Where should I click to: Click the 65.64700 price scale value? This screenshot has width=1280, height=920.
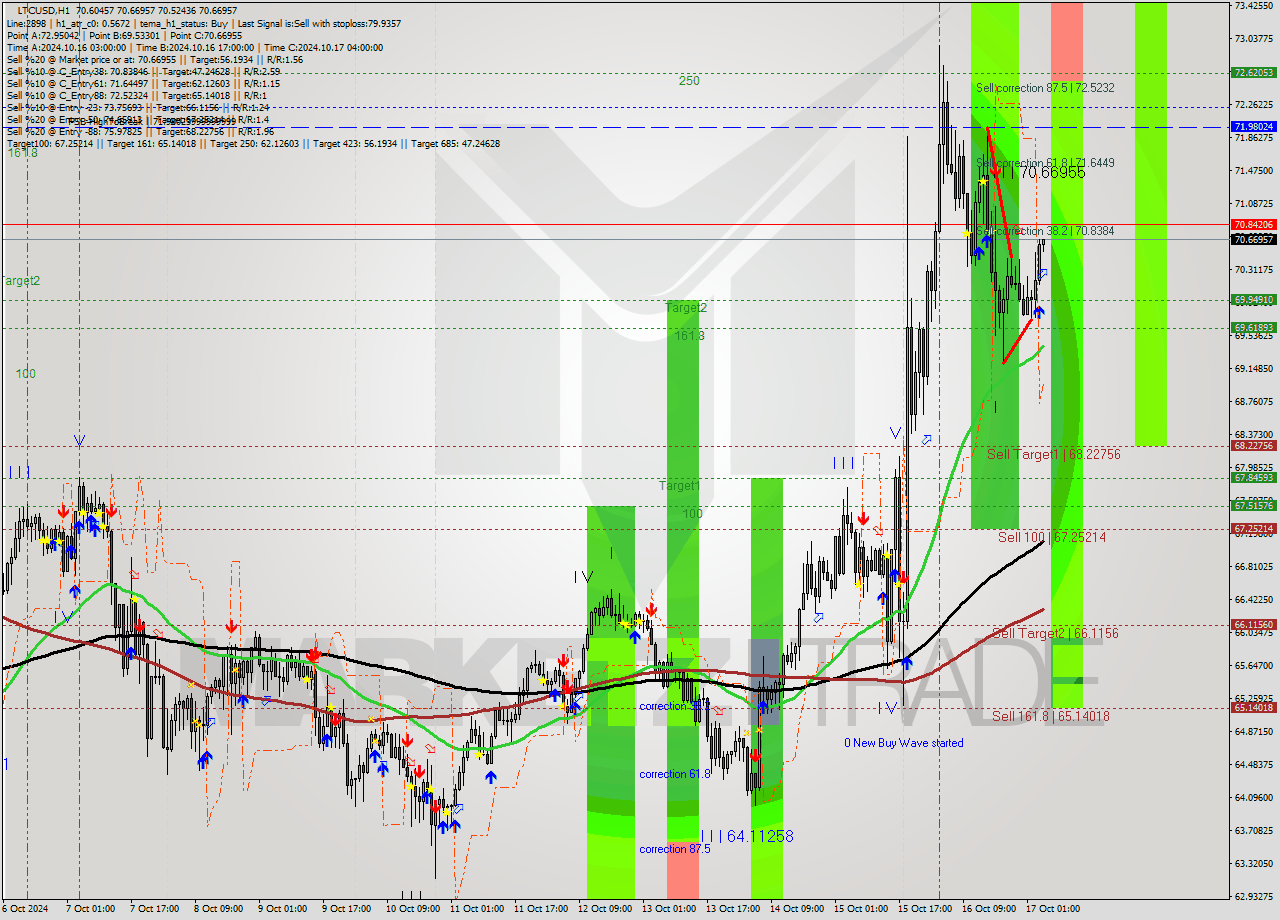(x=1253, y=666)
